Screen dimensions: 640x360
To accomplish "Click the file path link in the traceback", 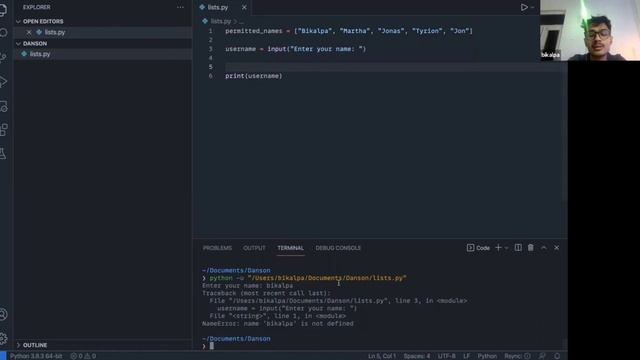I will [309, 301].
